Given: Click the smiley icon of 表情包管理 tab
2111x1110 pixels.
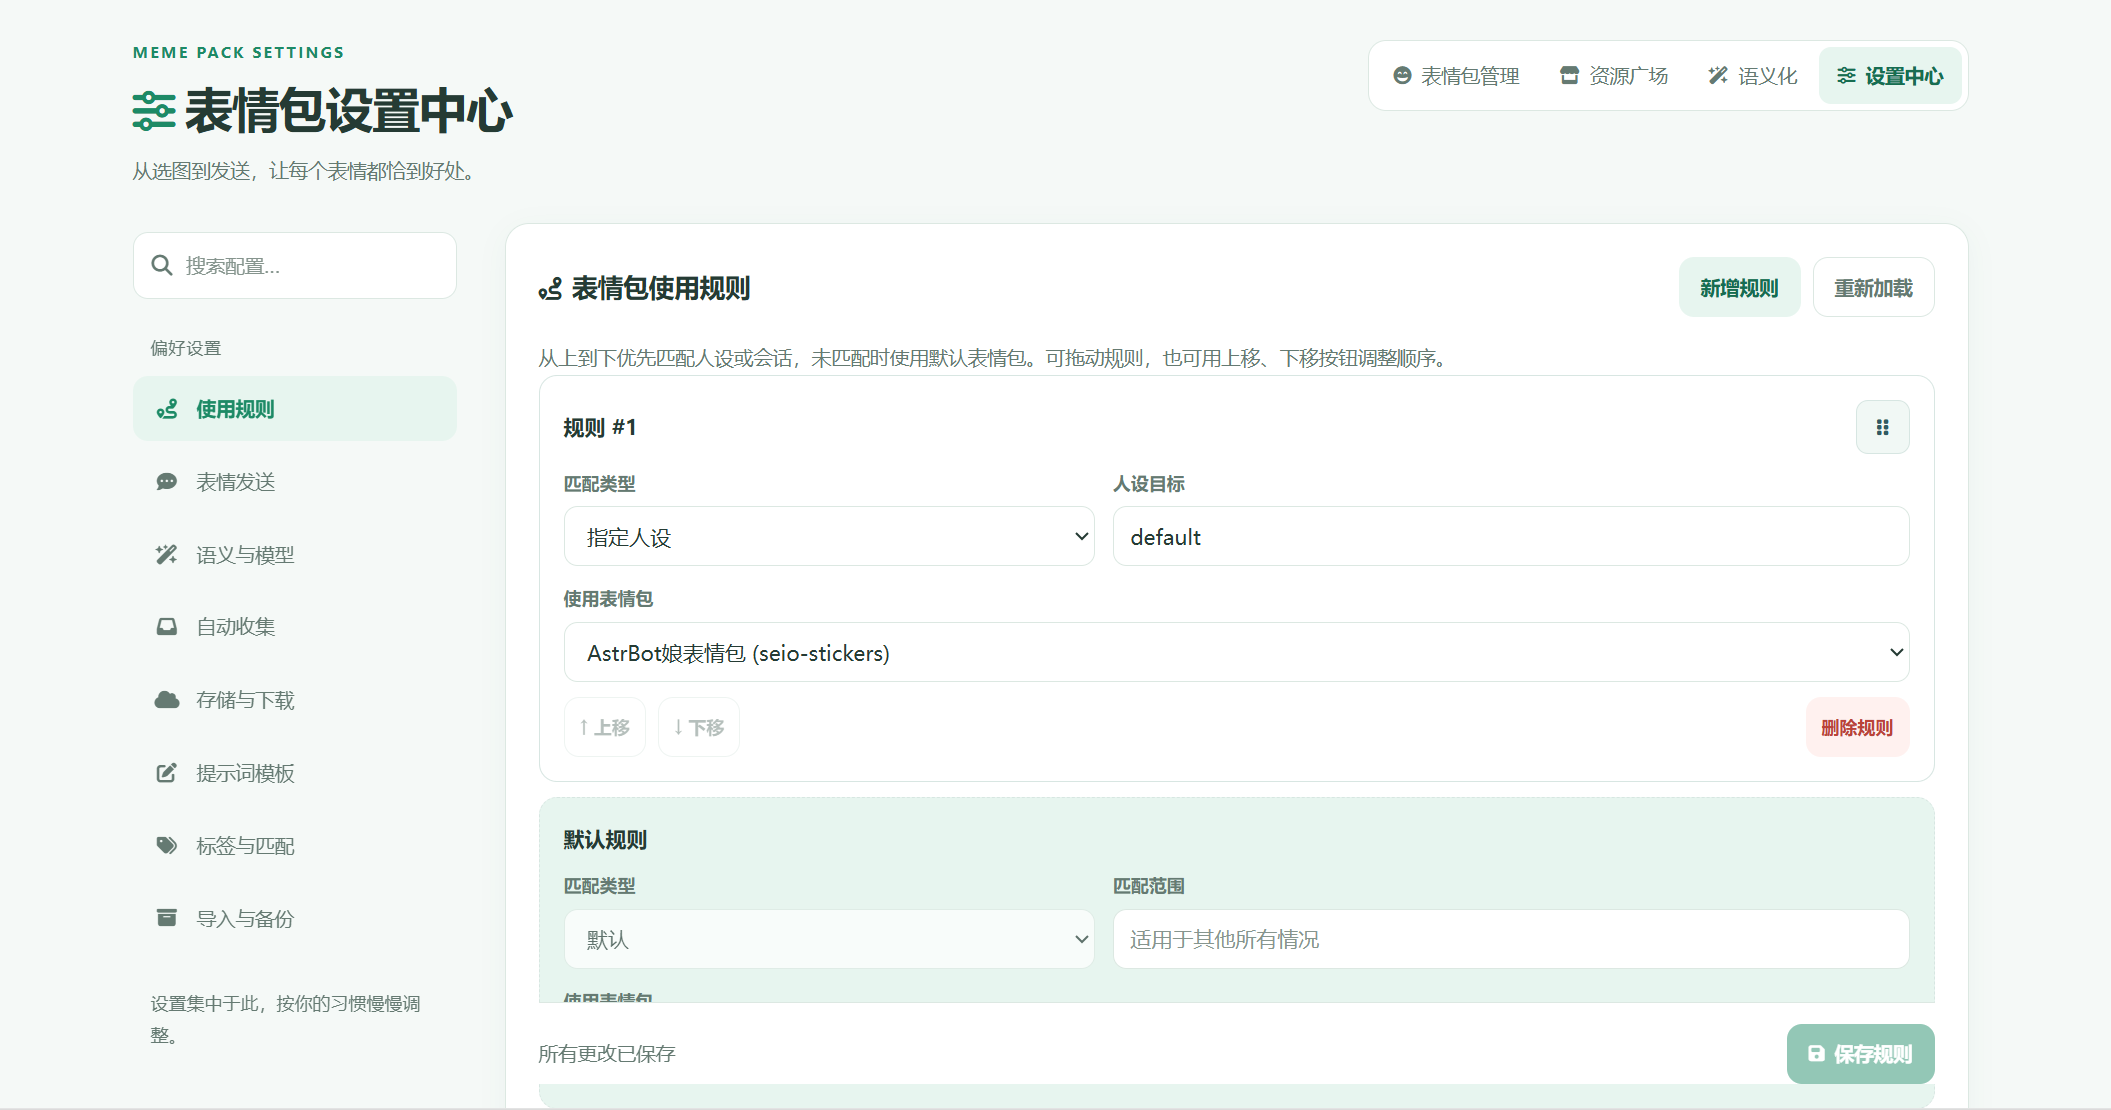Looking at the screenshot, I should click(1402, 76).
